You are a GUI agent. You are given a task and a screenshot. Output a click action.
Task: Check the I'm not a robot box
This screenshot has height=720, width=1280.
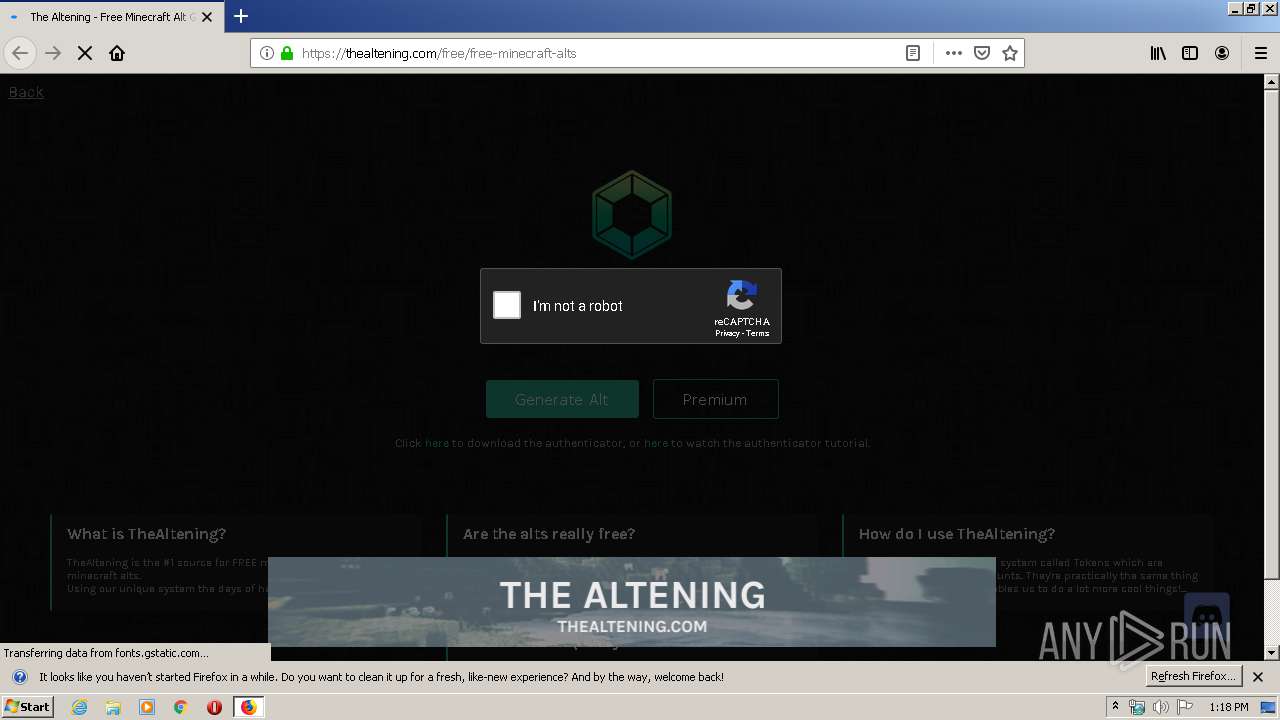(x=507, y=305)
